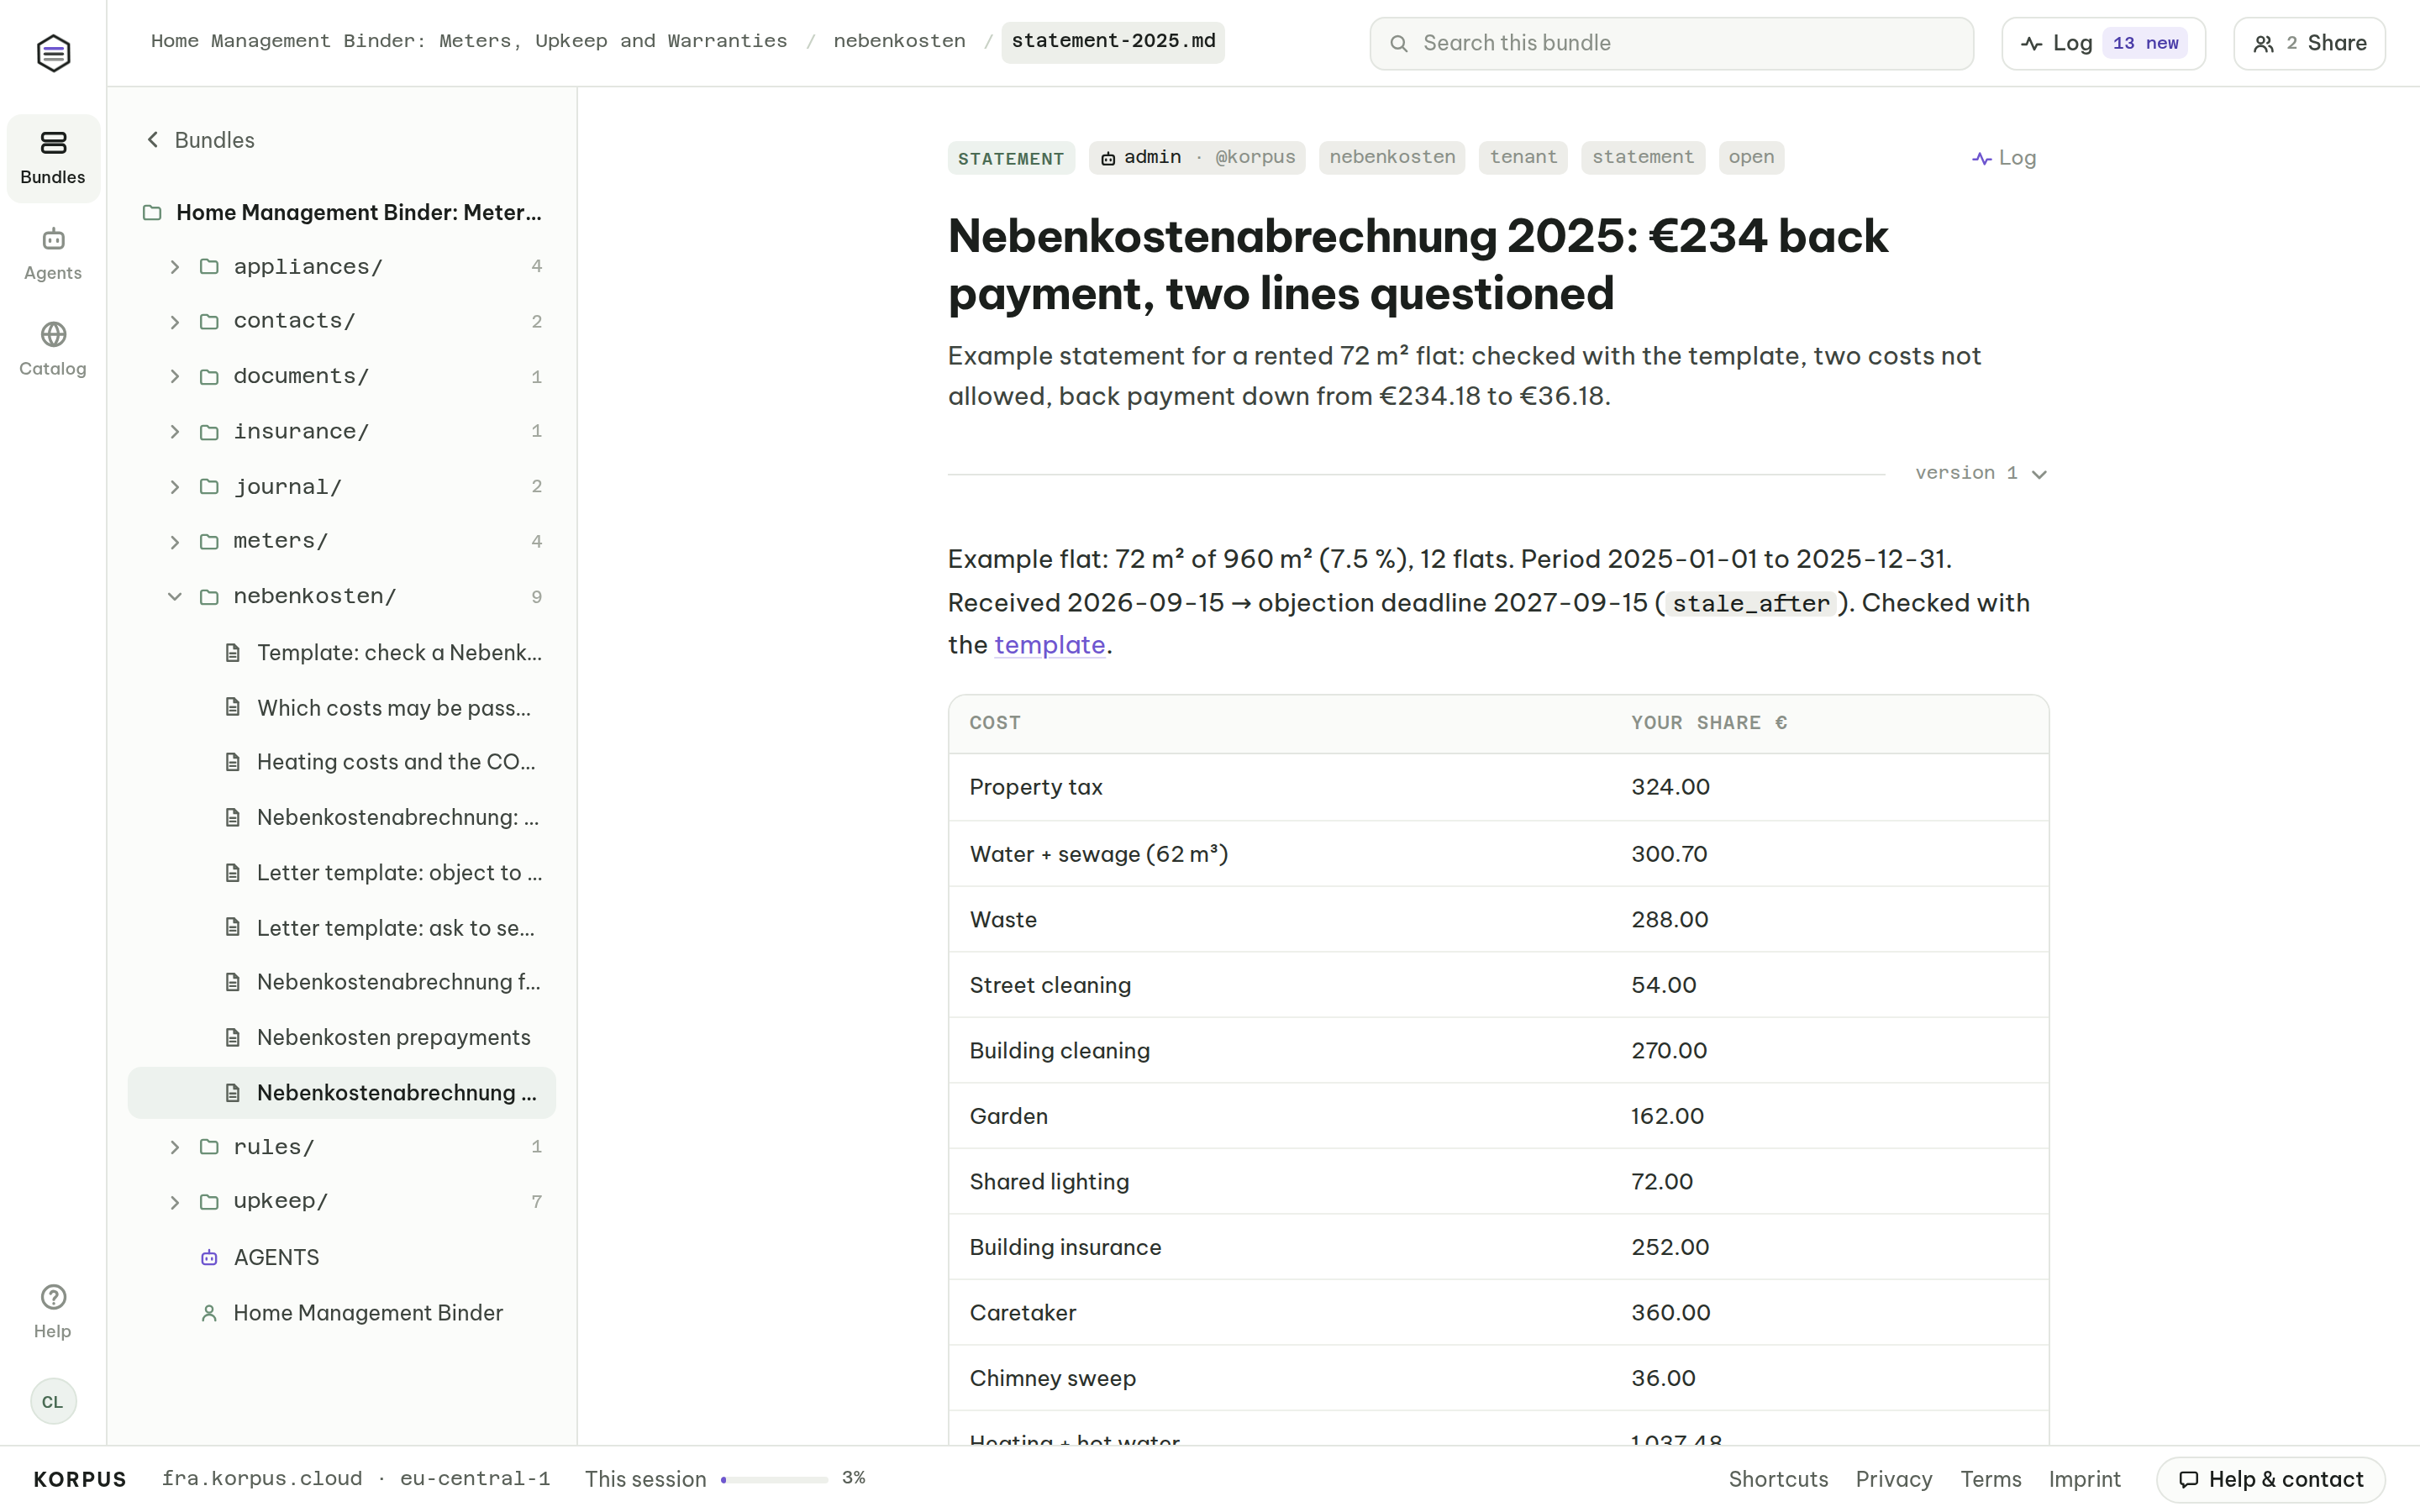The image size is (2420, 1512).
Task: Open the Shortcuts footer link
Action: (1778, 1479)
